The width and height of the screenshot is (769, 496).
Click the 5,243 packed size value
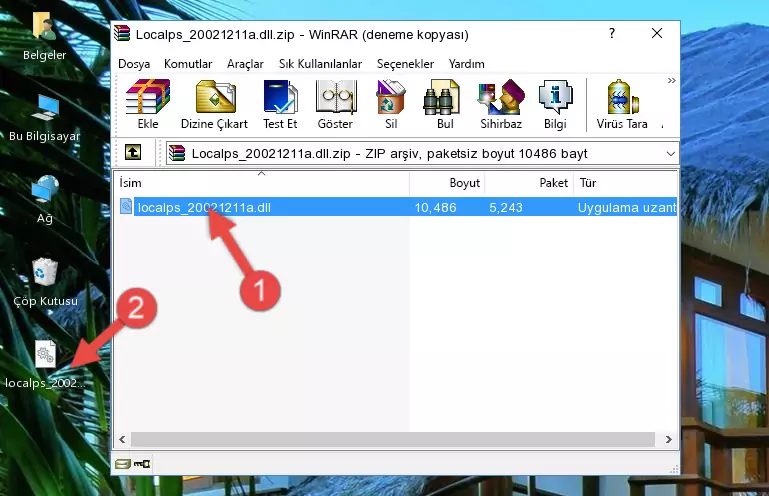click(x=506, y=208)
